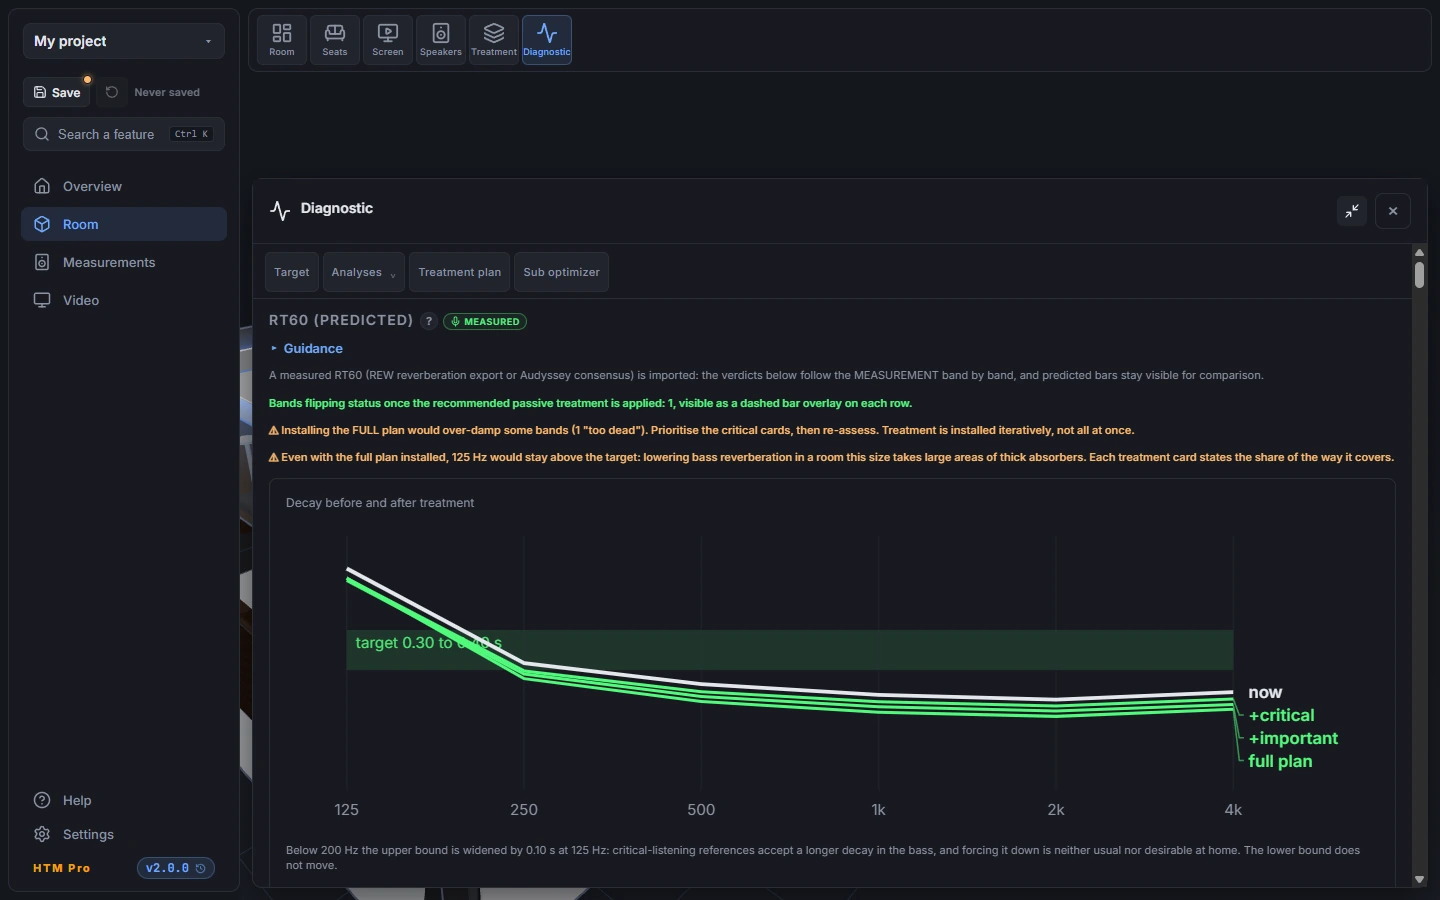Click the Diagnostic pulse icon in panel header
This screenshot has width=1440, height=900.
tap(280, 210)
